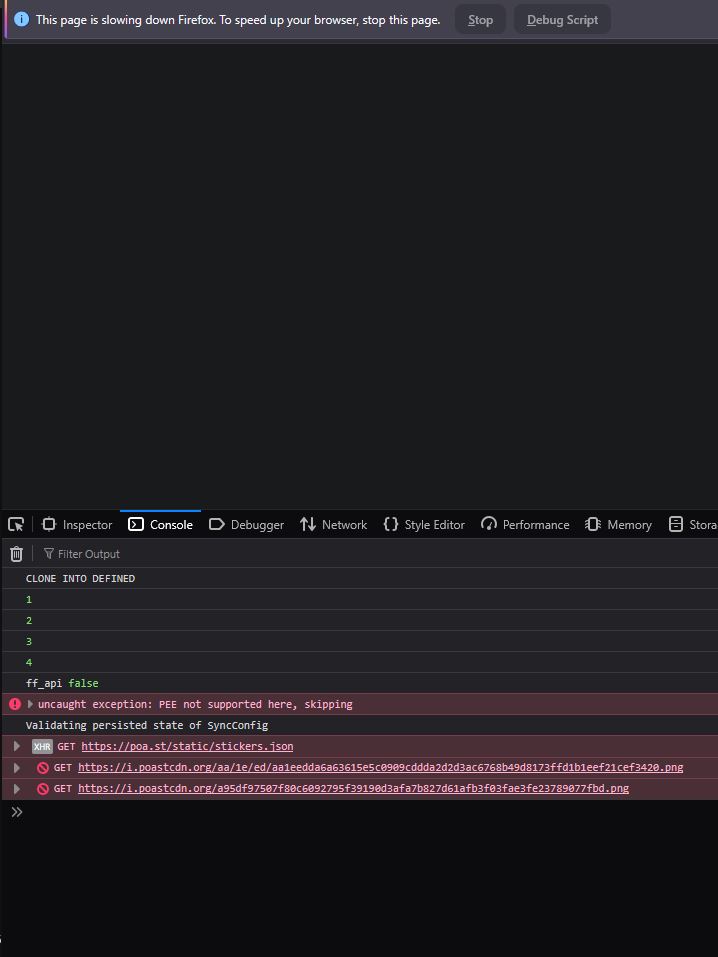
Task: Click the console prompt chevrons icon
Action: click(x=16, y=812)
